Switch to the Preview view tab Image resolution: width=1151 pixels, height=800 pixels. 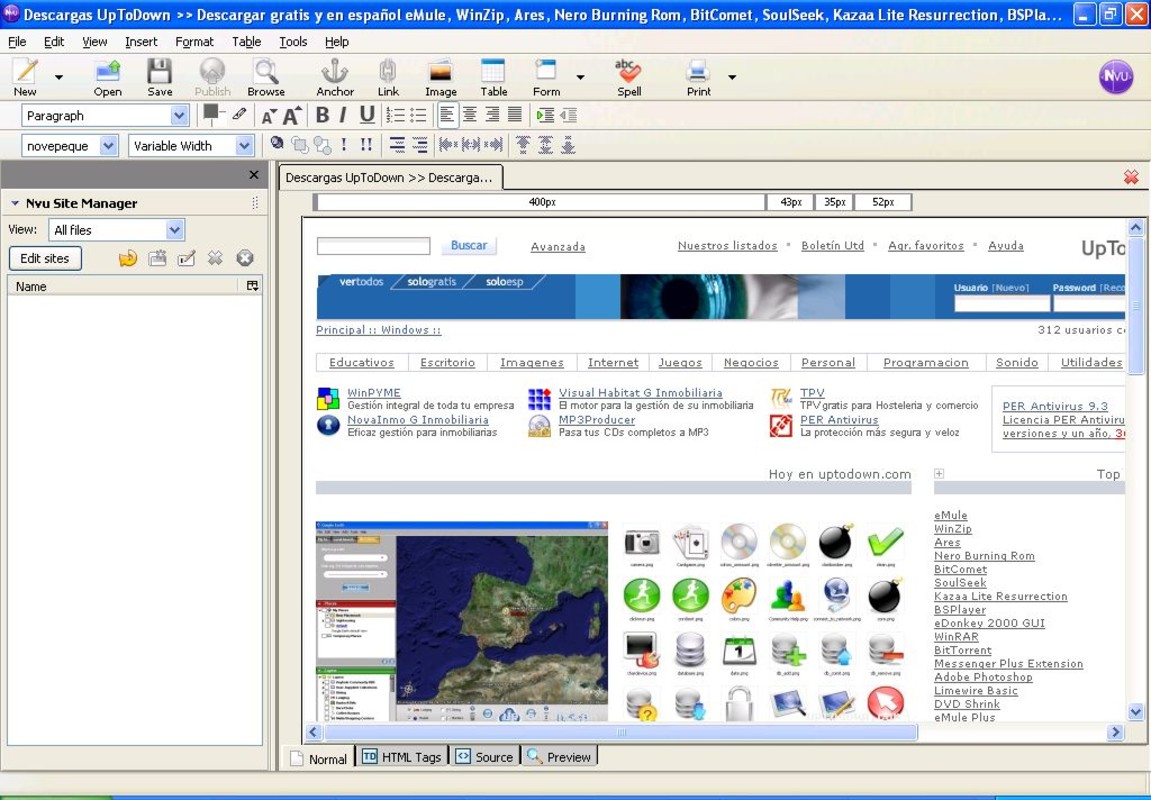(x=559, y=757)
